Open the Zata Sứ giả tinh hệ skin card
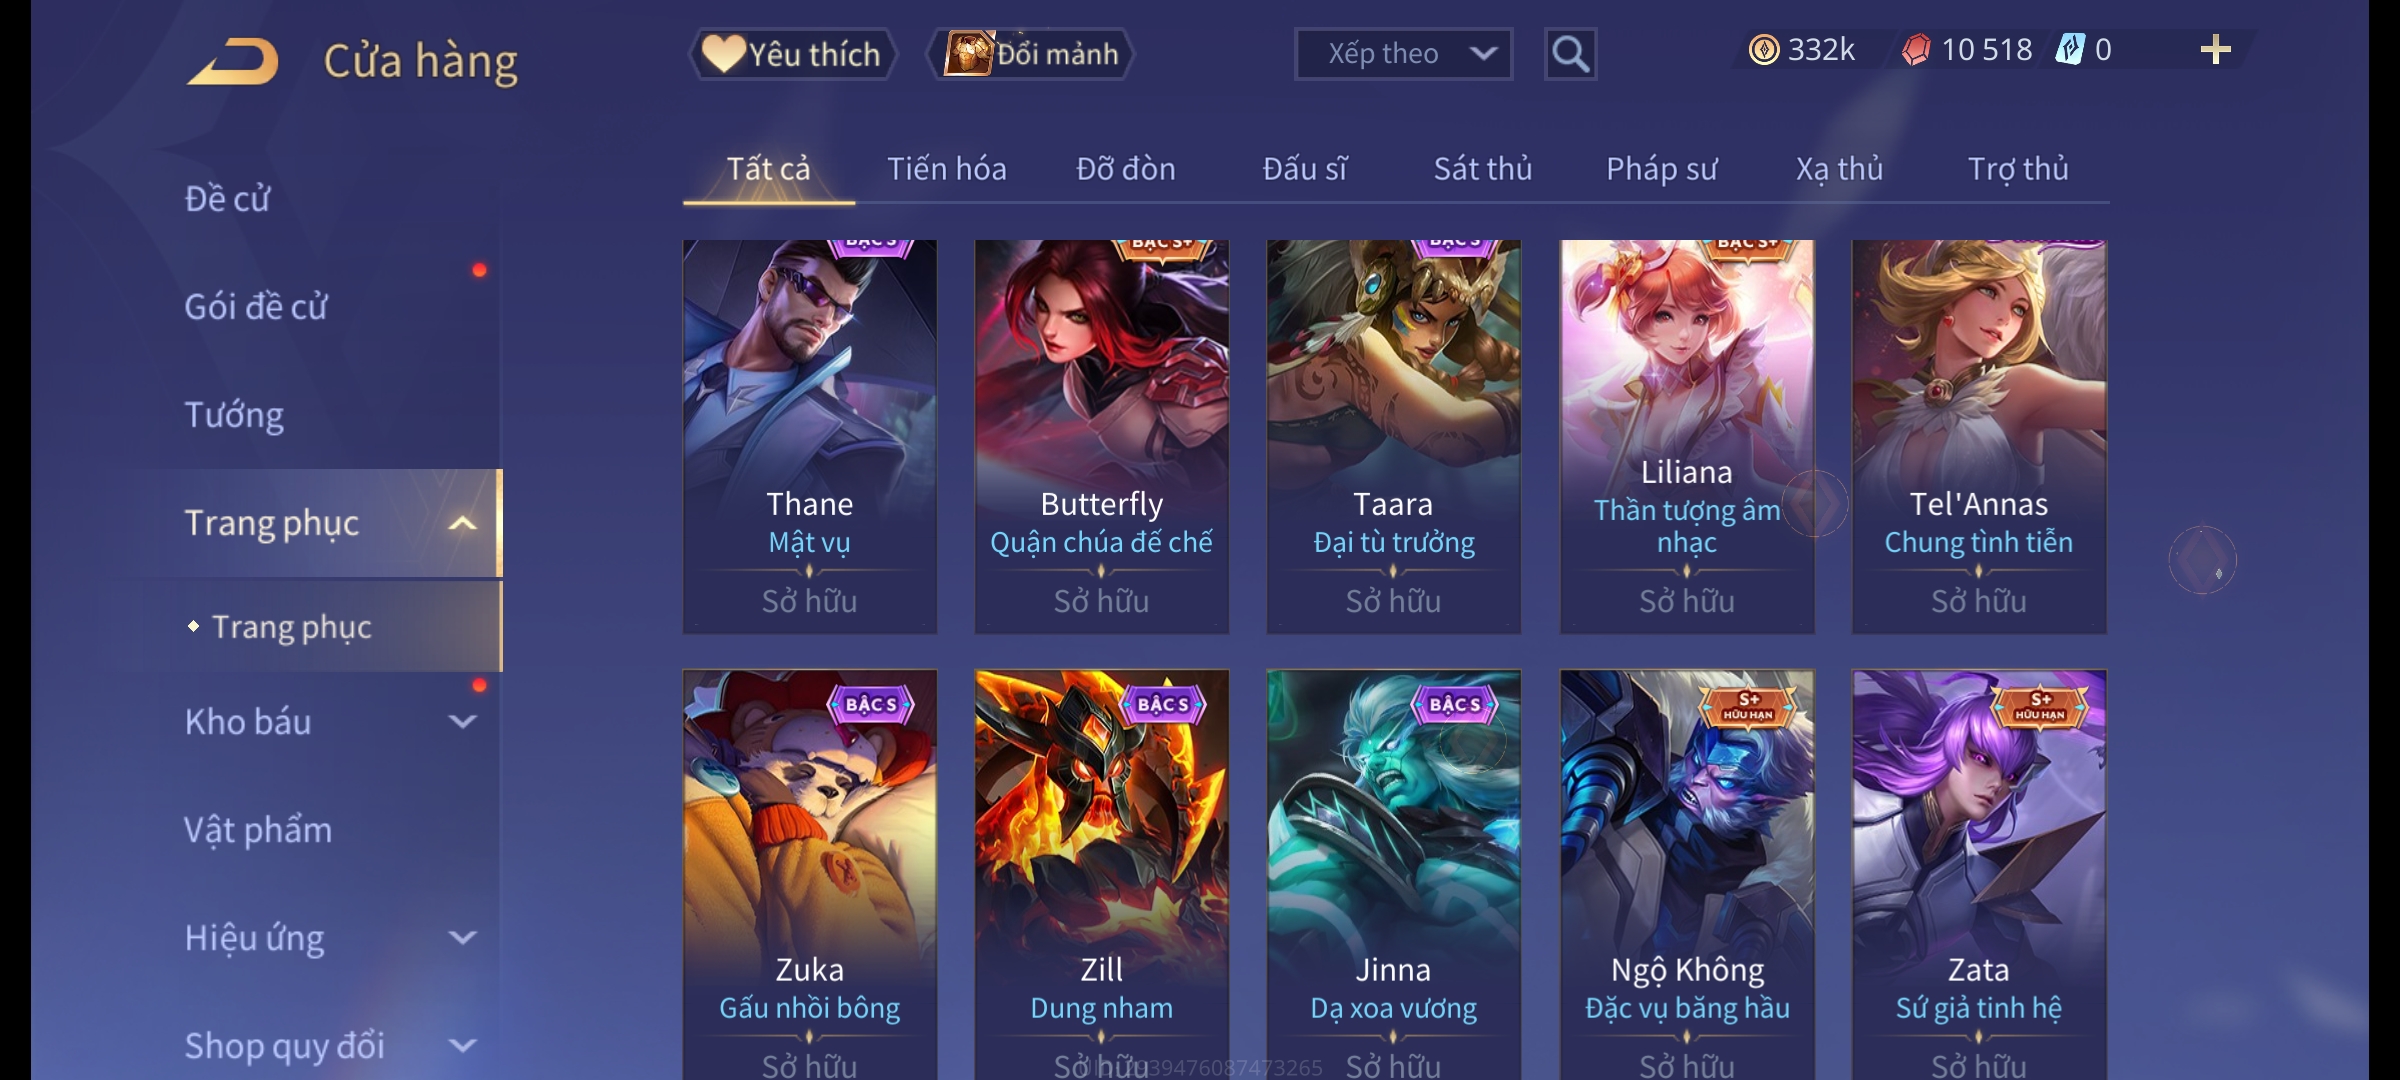This screenshot has height=1080, width=2400. point(1978,874)
